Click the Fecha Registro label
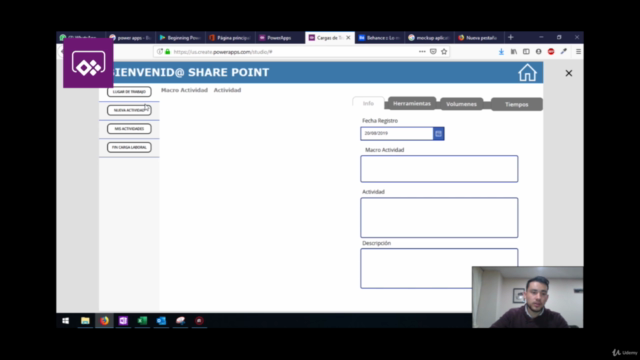 click(380, 121)
